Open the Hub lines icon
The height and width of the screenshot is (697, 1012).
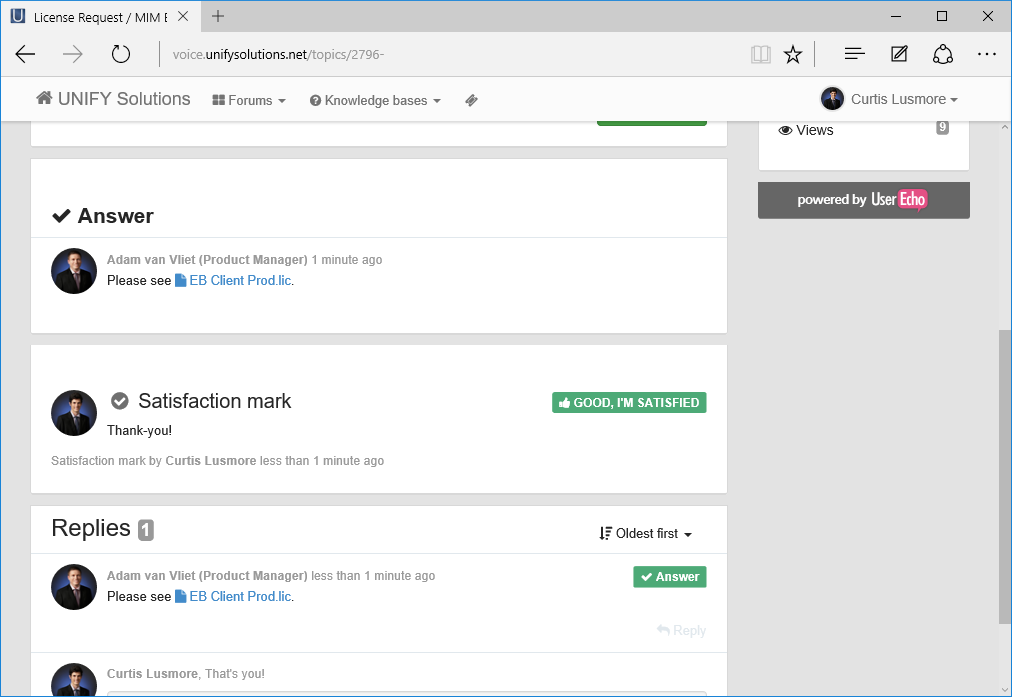[855, 54]
